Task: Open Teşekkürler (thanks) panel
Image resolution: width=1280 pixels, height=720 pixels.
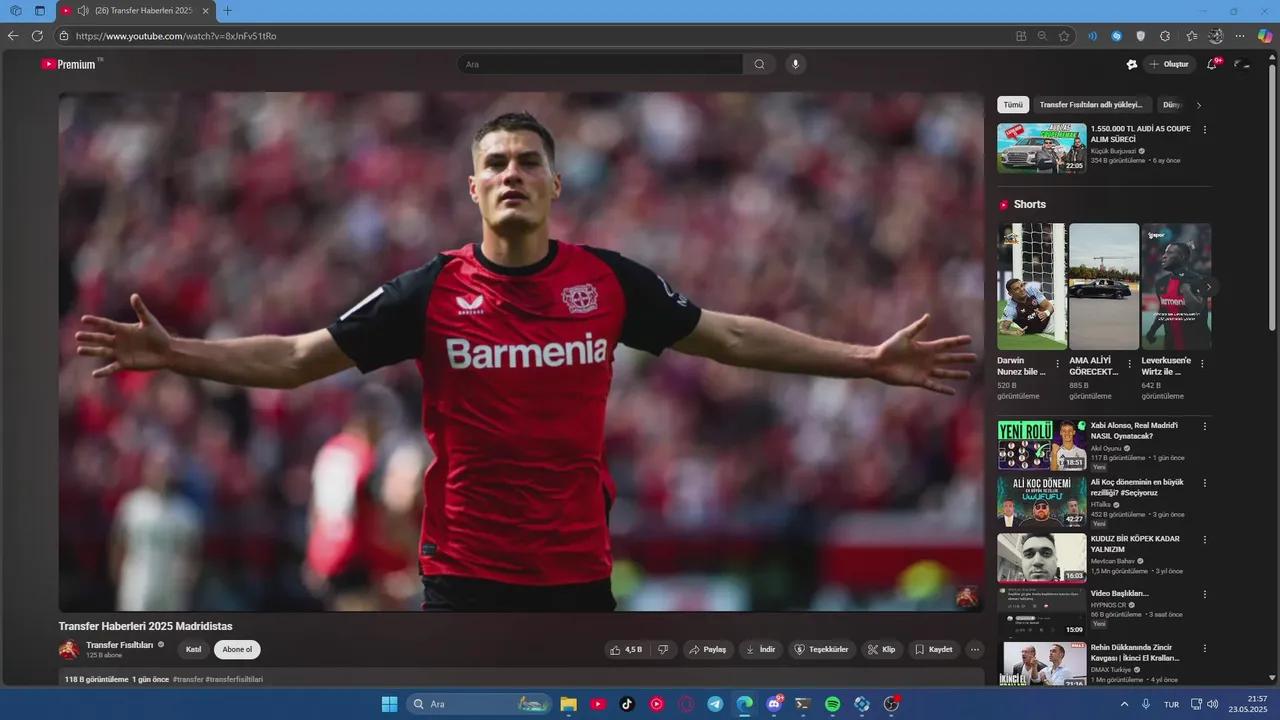Action: 822,649
